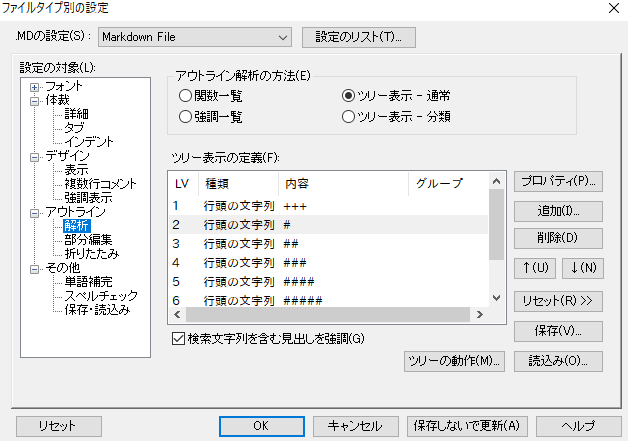Click the bottom-left リセット button
The height and width of the screenshot is (441, 628).
pyautogui.click(x=58, y=426)
